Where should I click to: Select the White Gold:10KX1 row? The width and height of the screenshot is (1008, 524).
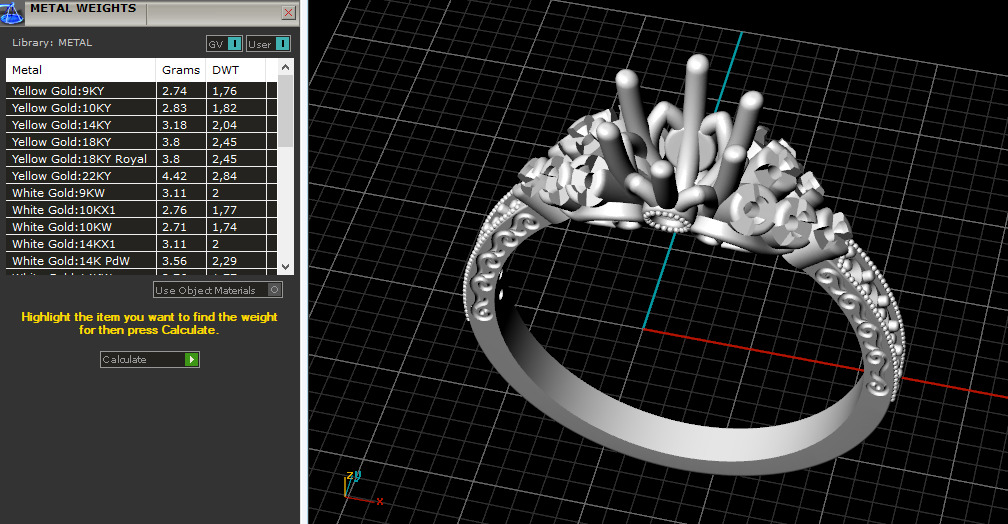[x=141, y=210]
